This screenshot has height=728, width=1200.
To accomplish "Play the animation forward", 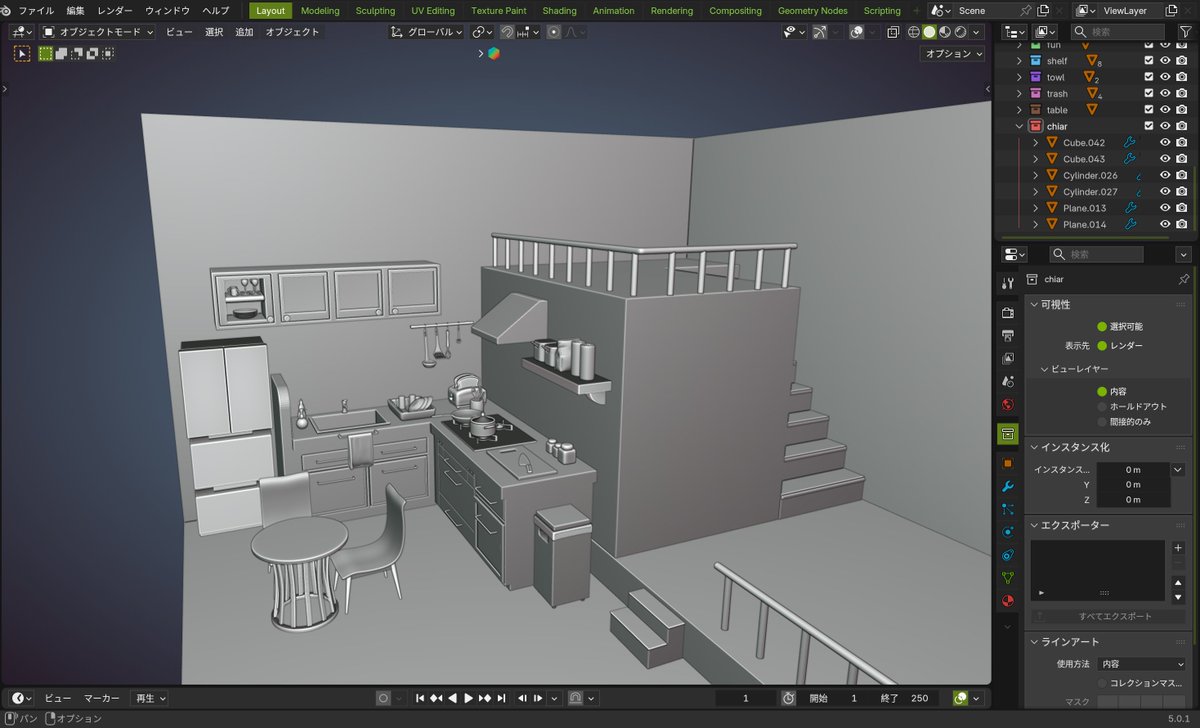I will click(x=468, y=698).
